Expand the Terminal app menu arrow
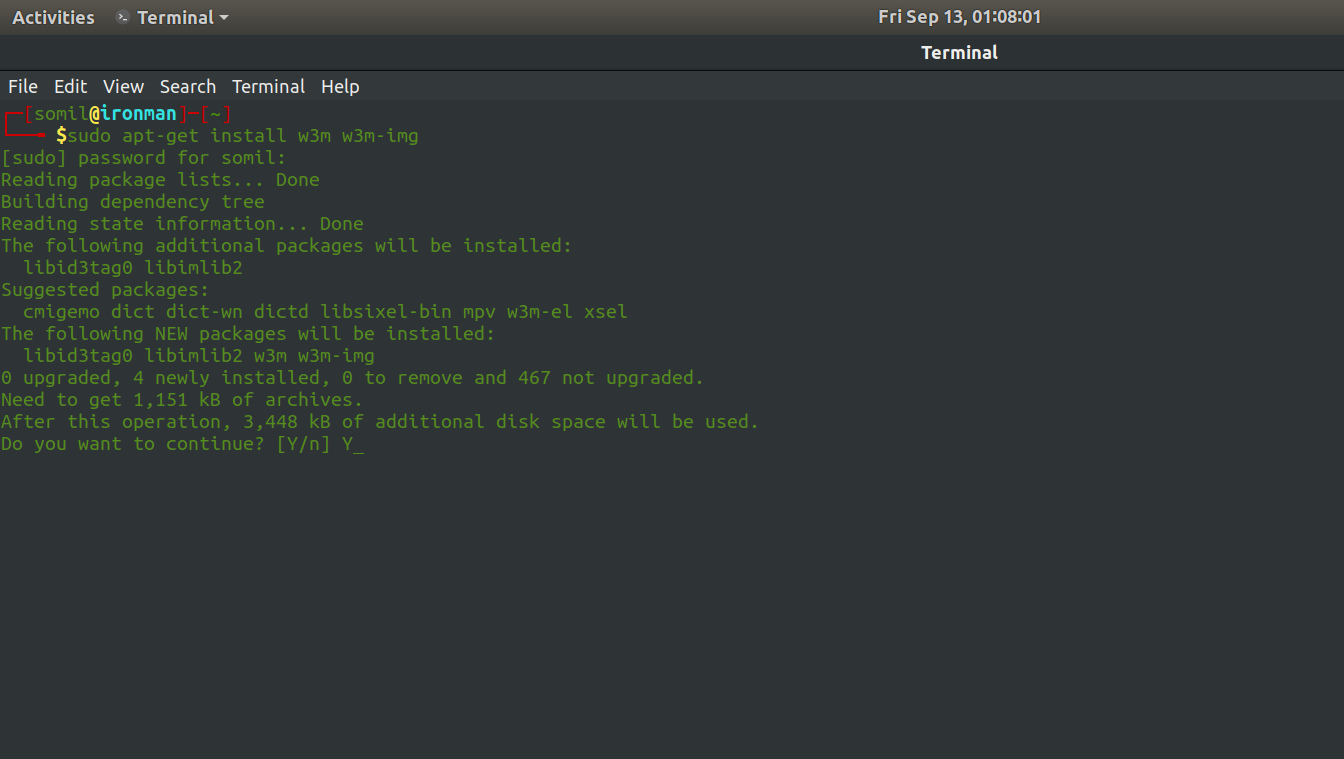Viewport: 1344px width, 759px height. click(x=223, y=18)
